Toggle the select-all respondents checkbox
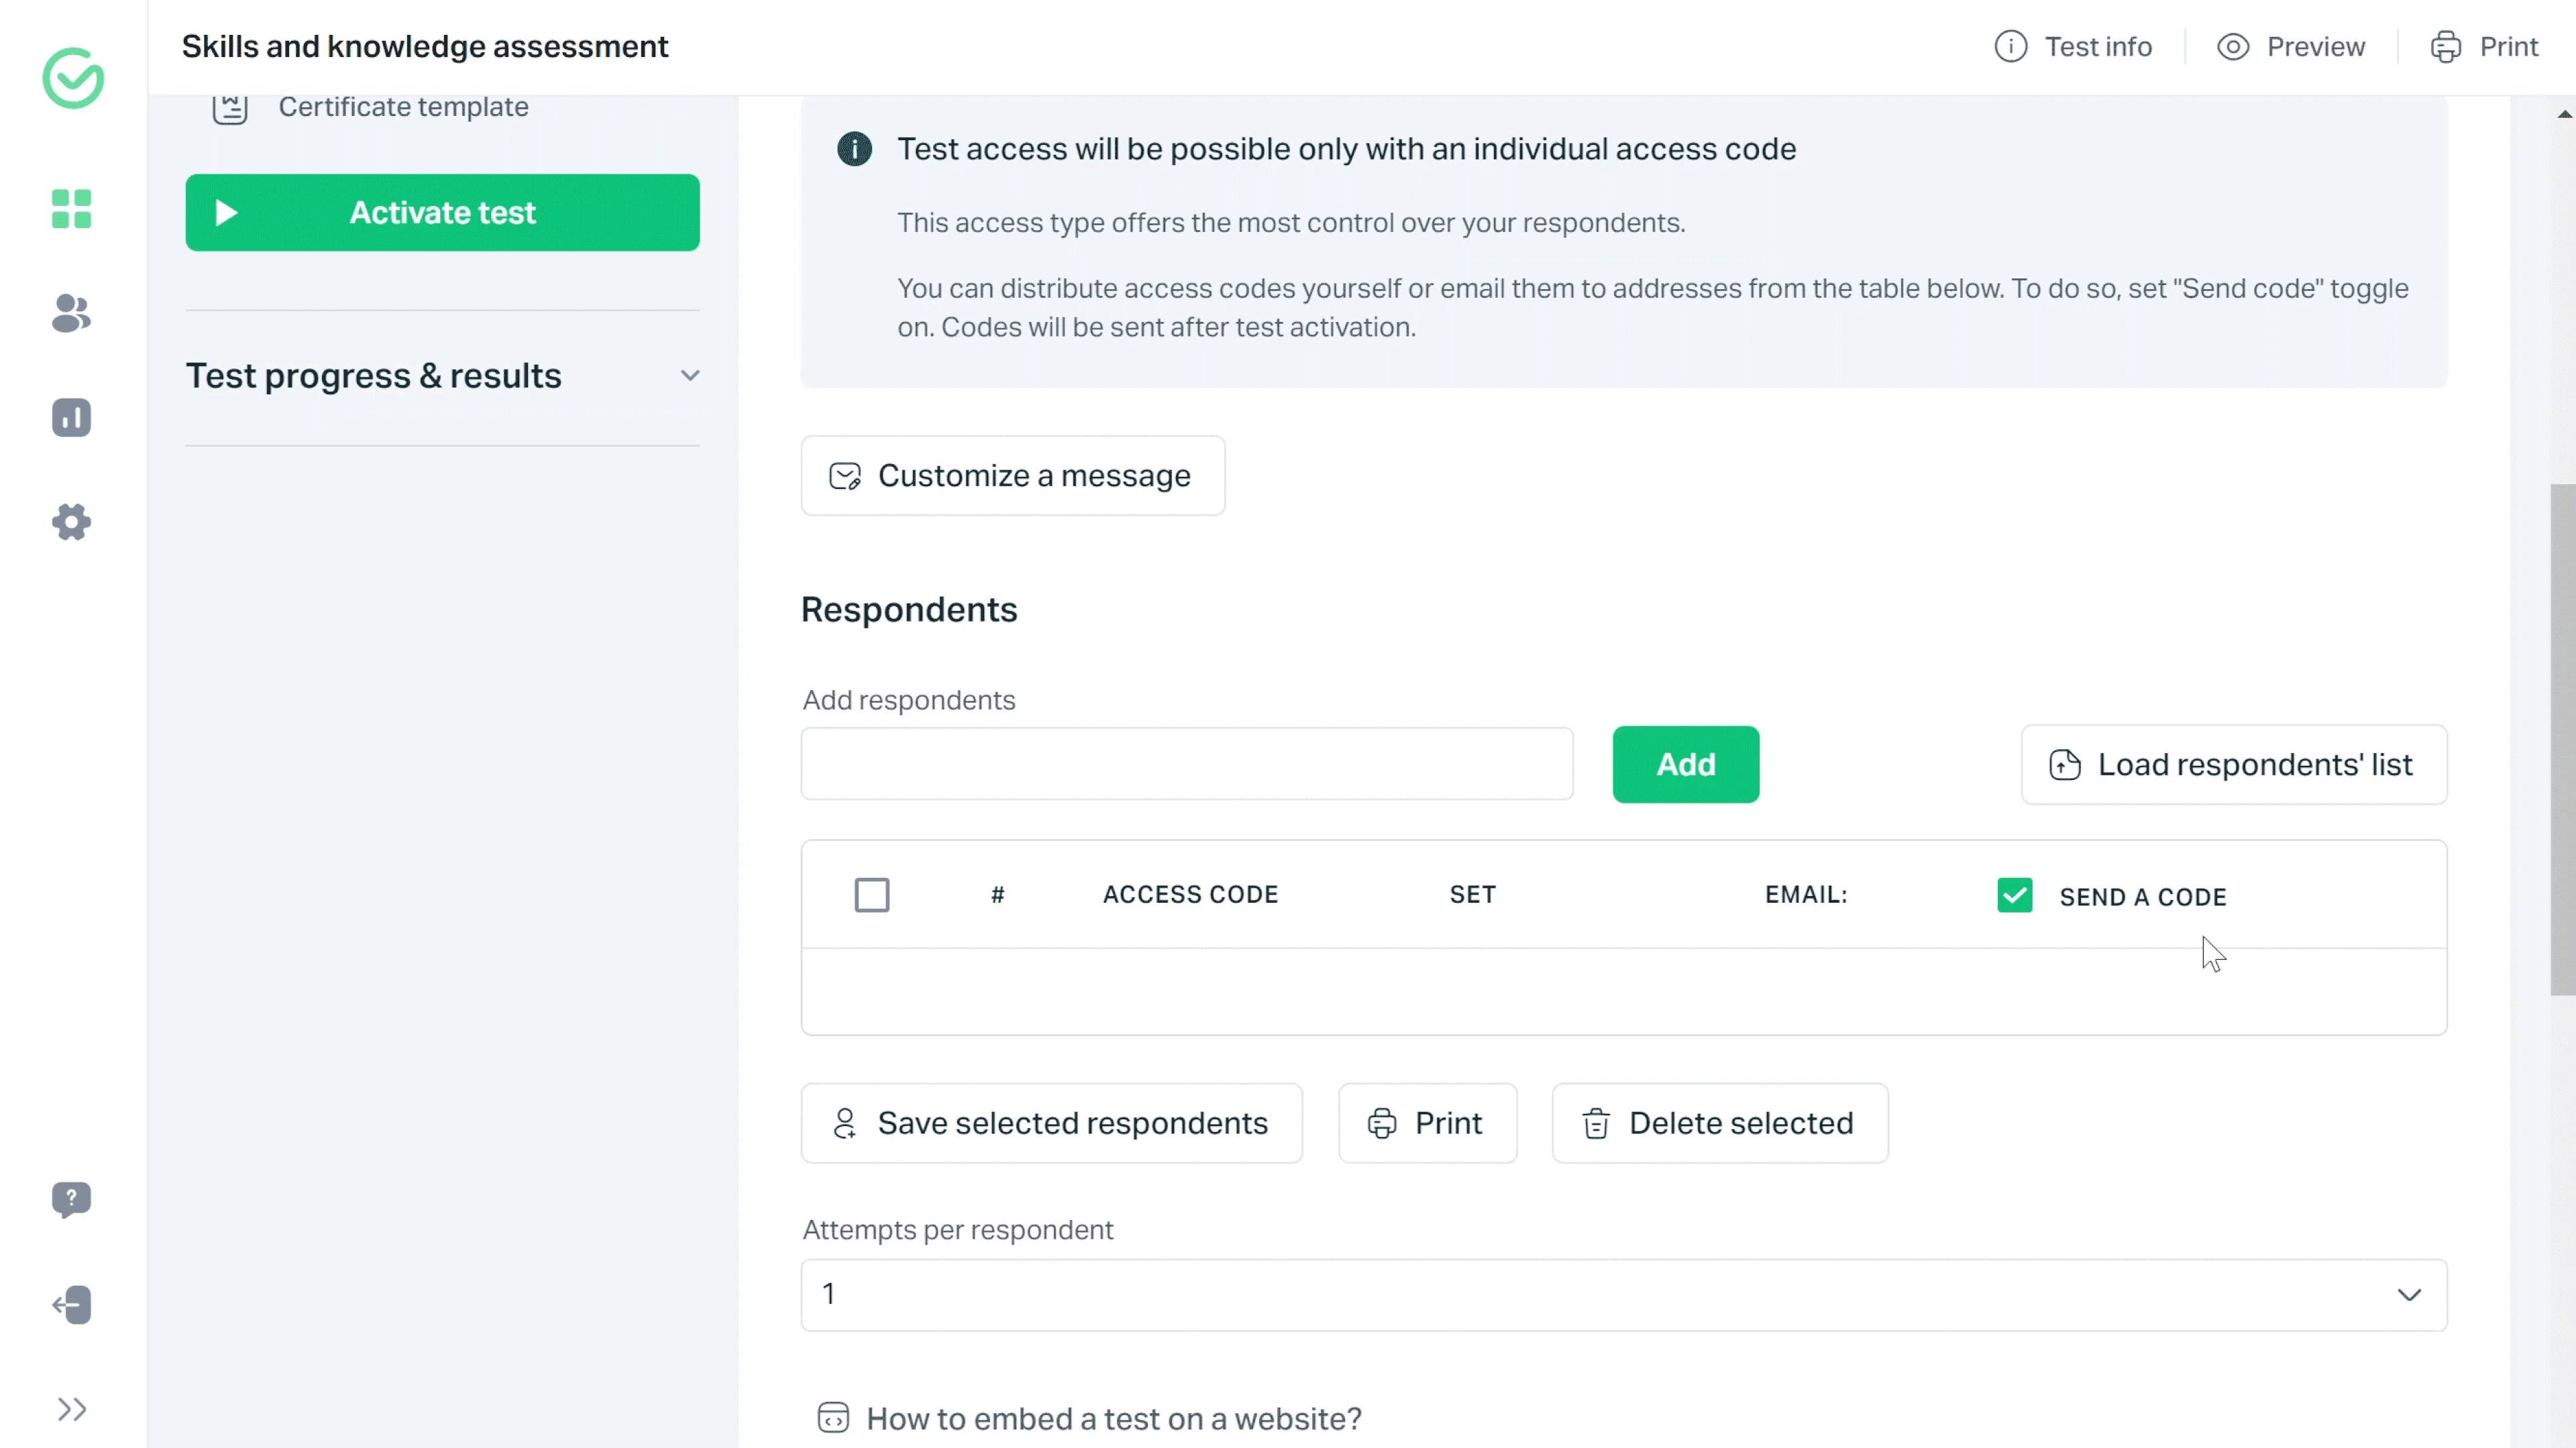 pos(872,895)
